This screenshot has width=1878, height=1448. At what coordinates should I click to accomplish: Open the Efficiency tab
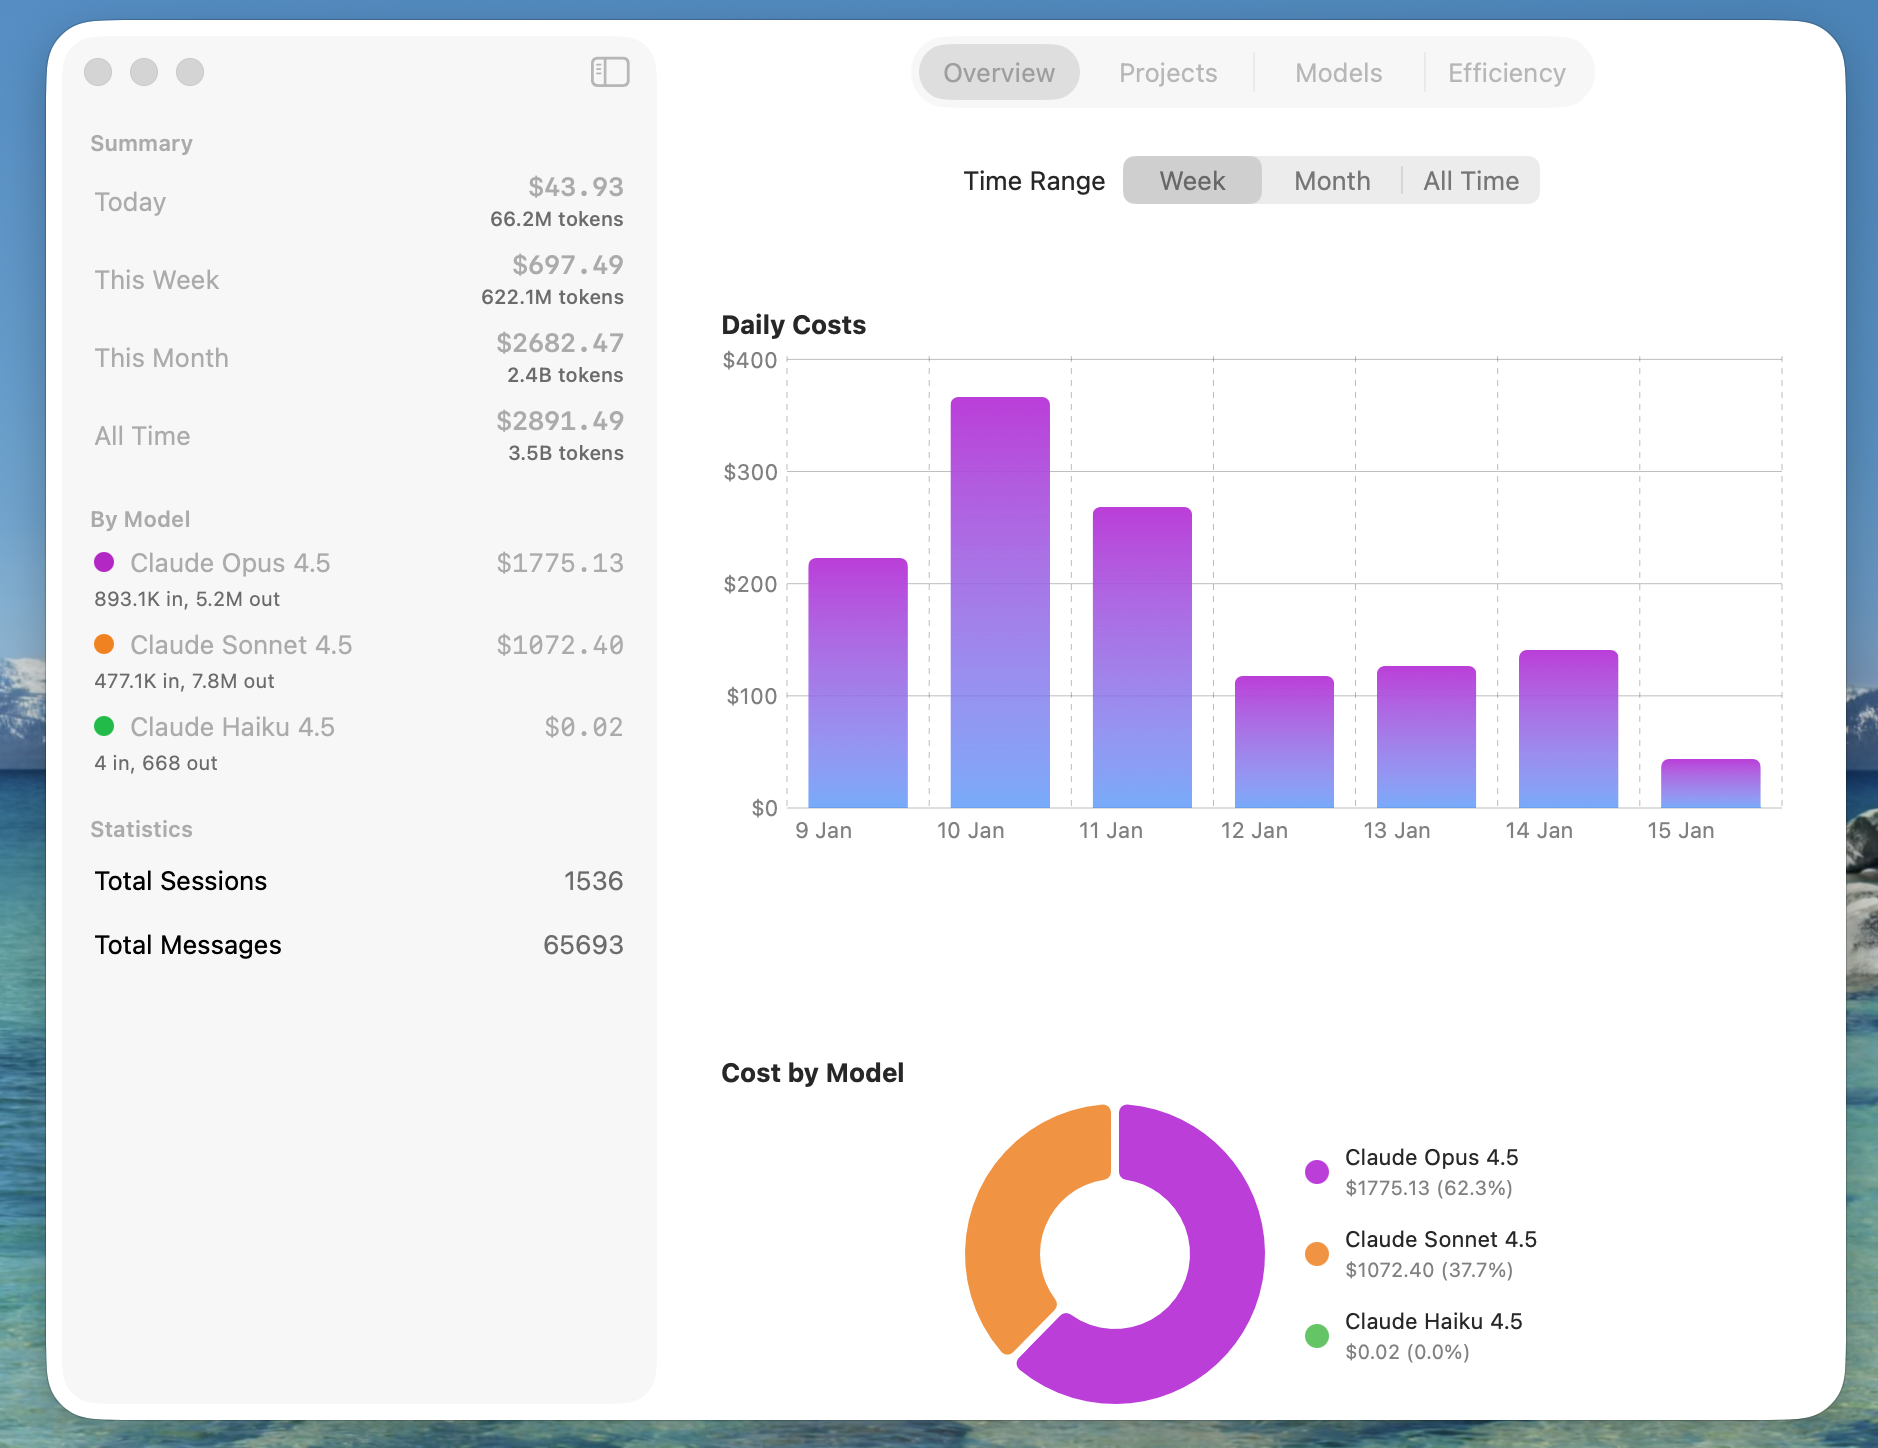1505,72
